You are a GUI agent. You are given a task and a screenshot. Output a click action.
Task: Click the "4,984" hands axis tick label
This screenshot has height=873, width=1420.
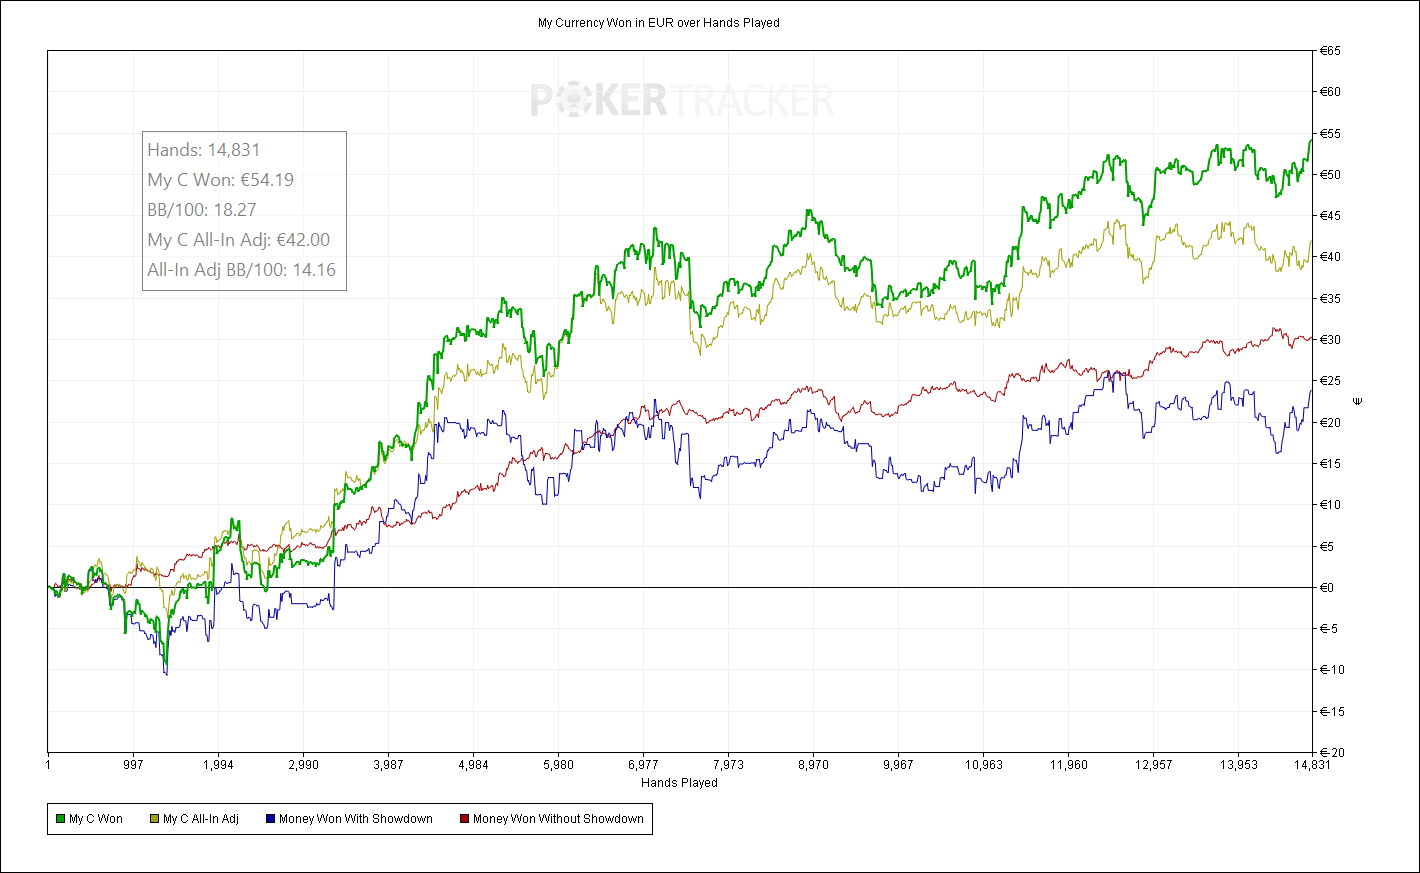point(473,765)
